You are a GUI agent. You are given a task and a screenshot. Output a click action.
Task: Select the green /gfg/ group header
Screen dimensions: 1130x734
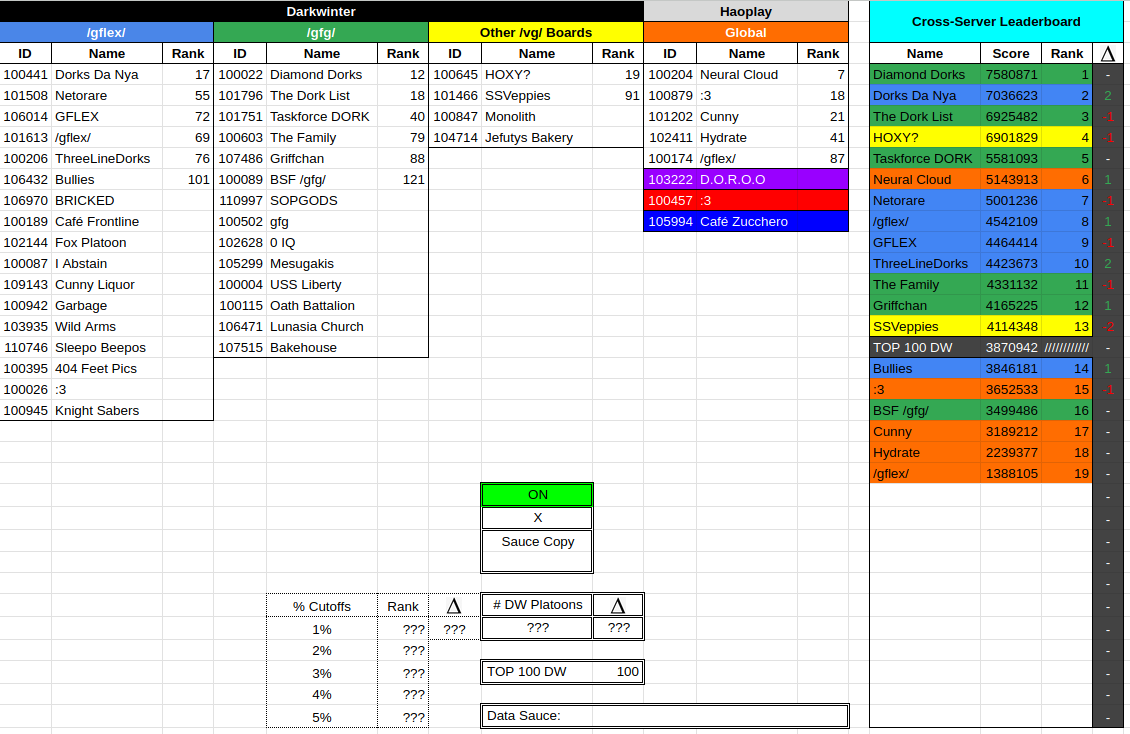click(321, 32)
